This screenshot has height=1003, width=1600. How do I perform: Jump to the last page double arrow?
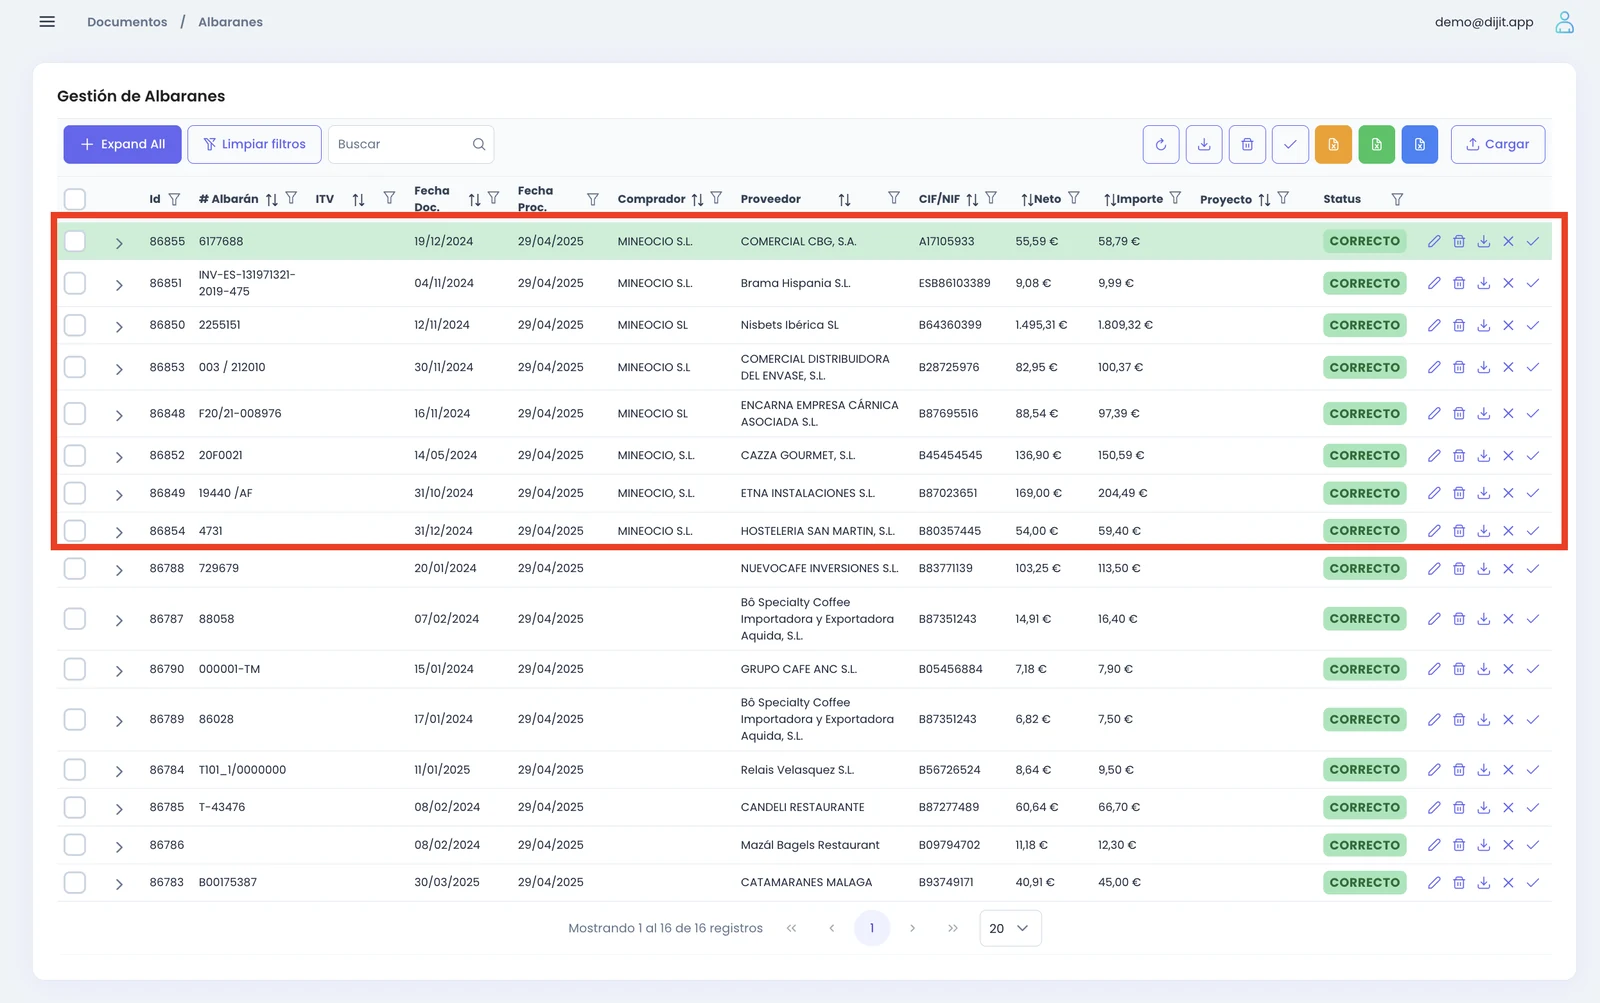point(953,928)
